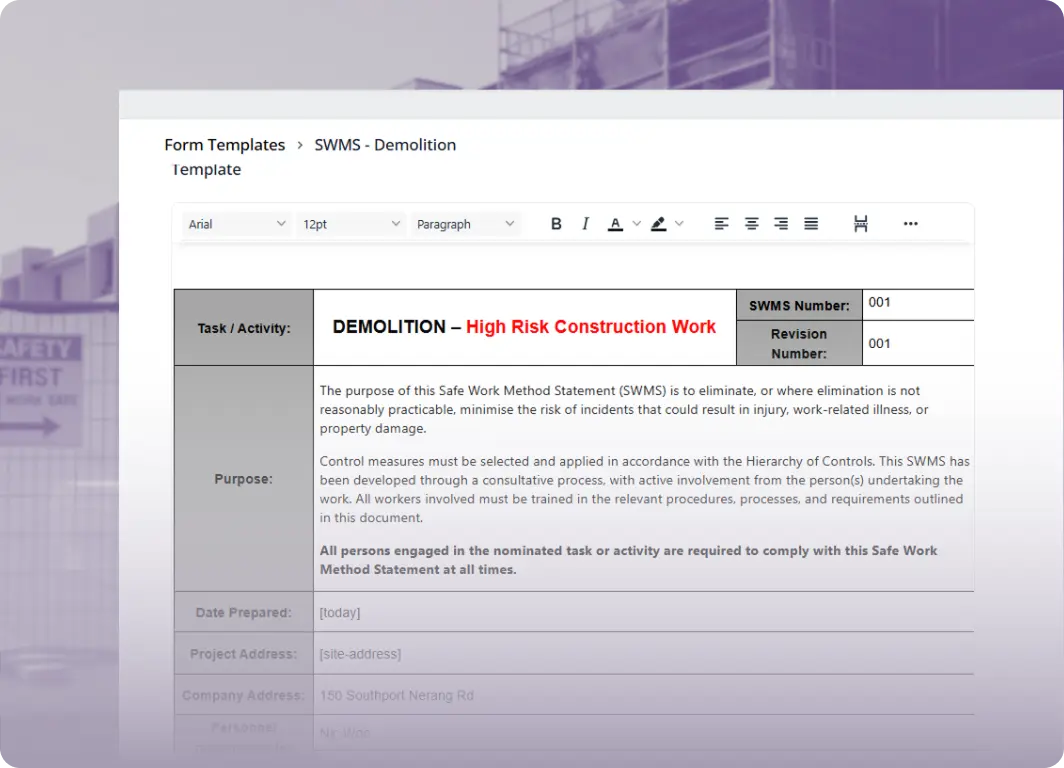
Task: Open the 12pt font size dropdown
Action: coord(350,223)
